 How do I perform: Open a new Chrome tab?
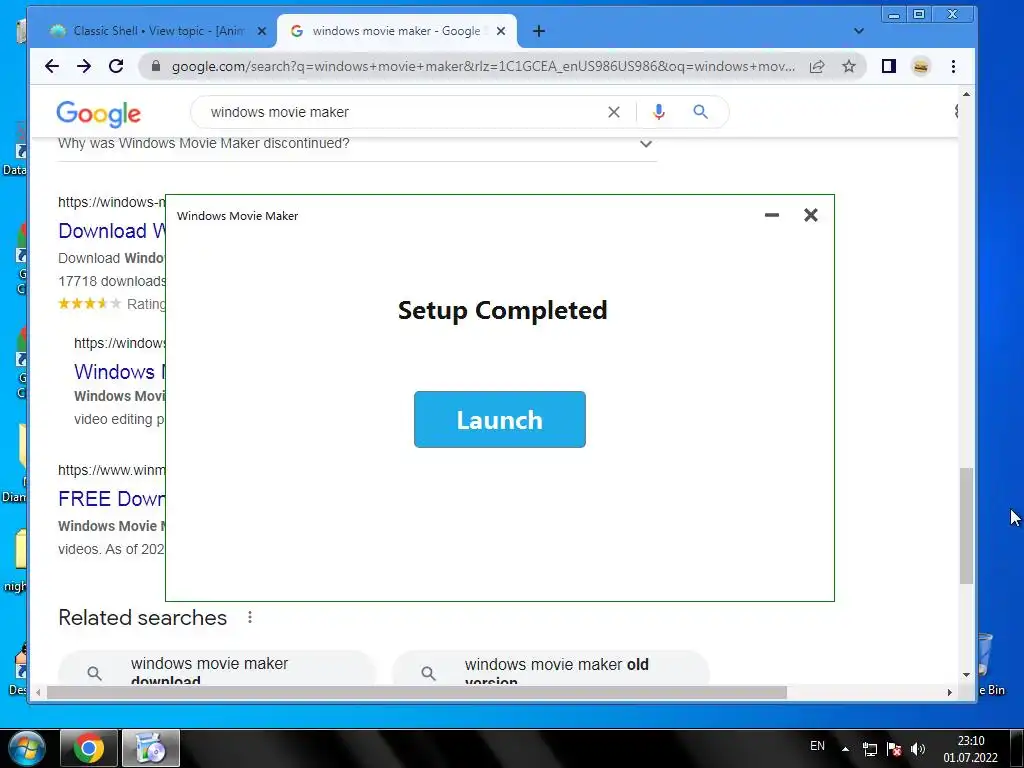[539, 31]
